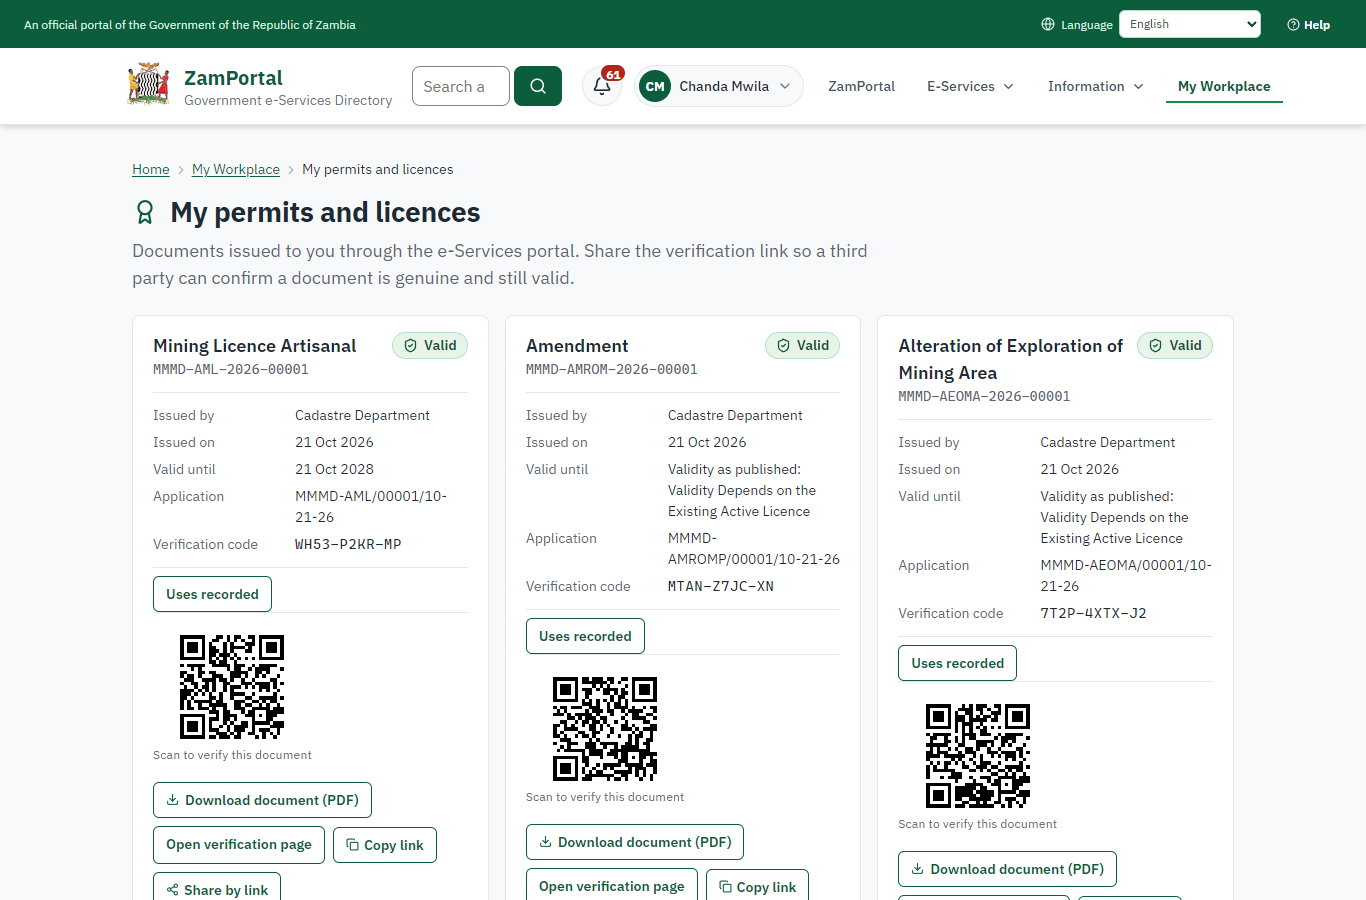This screenshot has height=900, width=1366.
Task: Open verification page for Amendment
Action: 612,885
